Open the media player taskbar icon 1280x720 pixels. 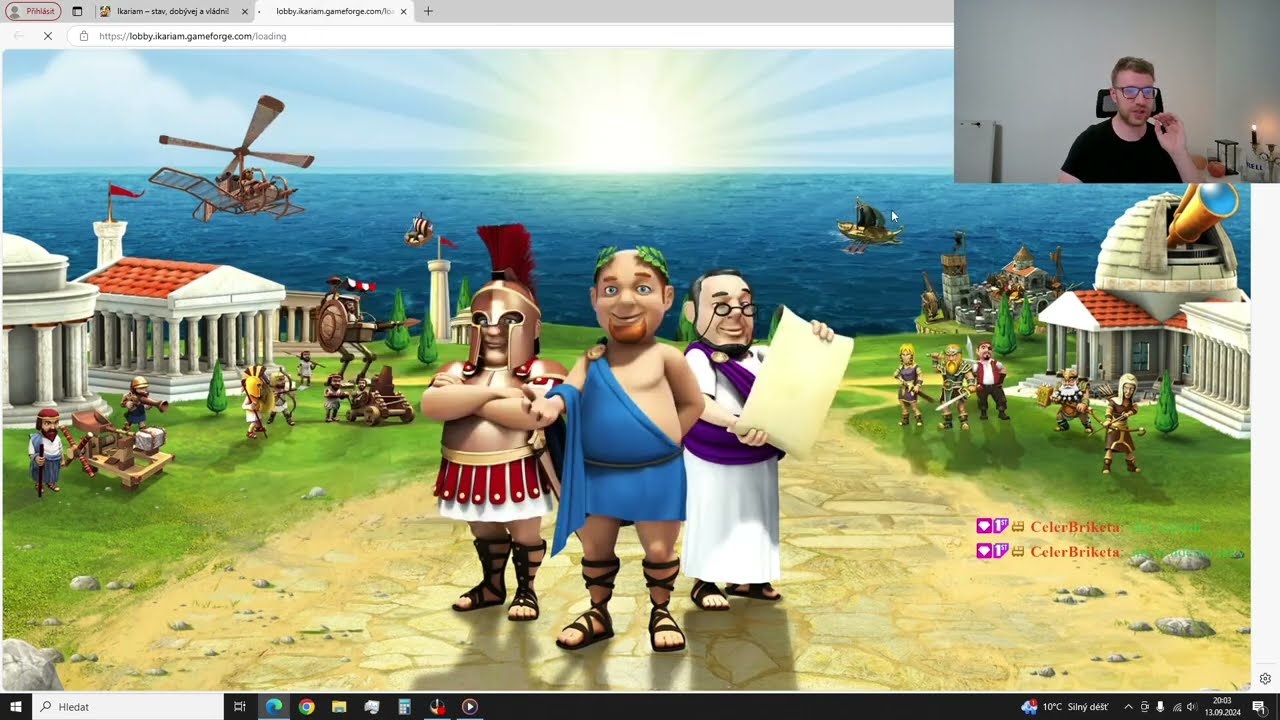(x=469, y=707)
